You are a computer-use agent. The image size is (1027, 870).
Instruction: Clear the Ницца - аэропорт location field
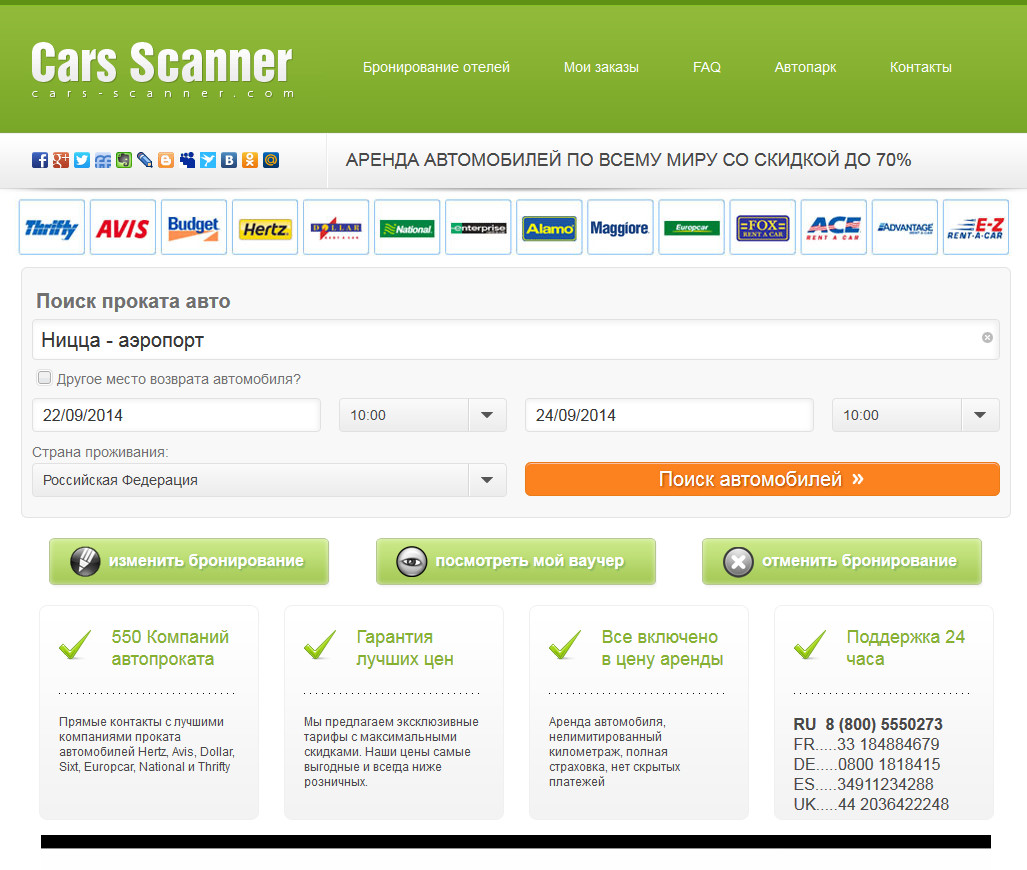pyautogui.click(x=987, y=338)
